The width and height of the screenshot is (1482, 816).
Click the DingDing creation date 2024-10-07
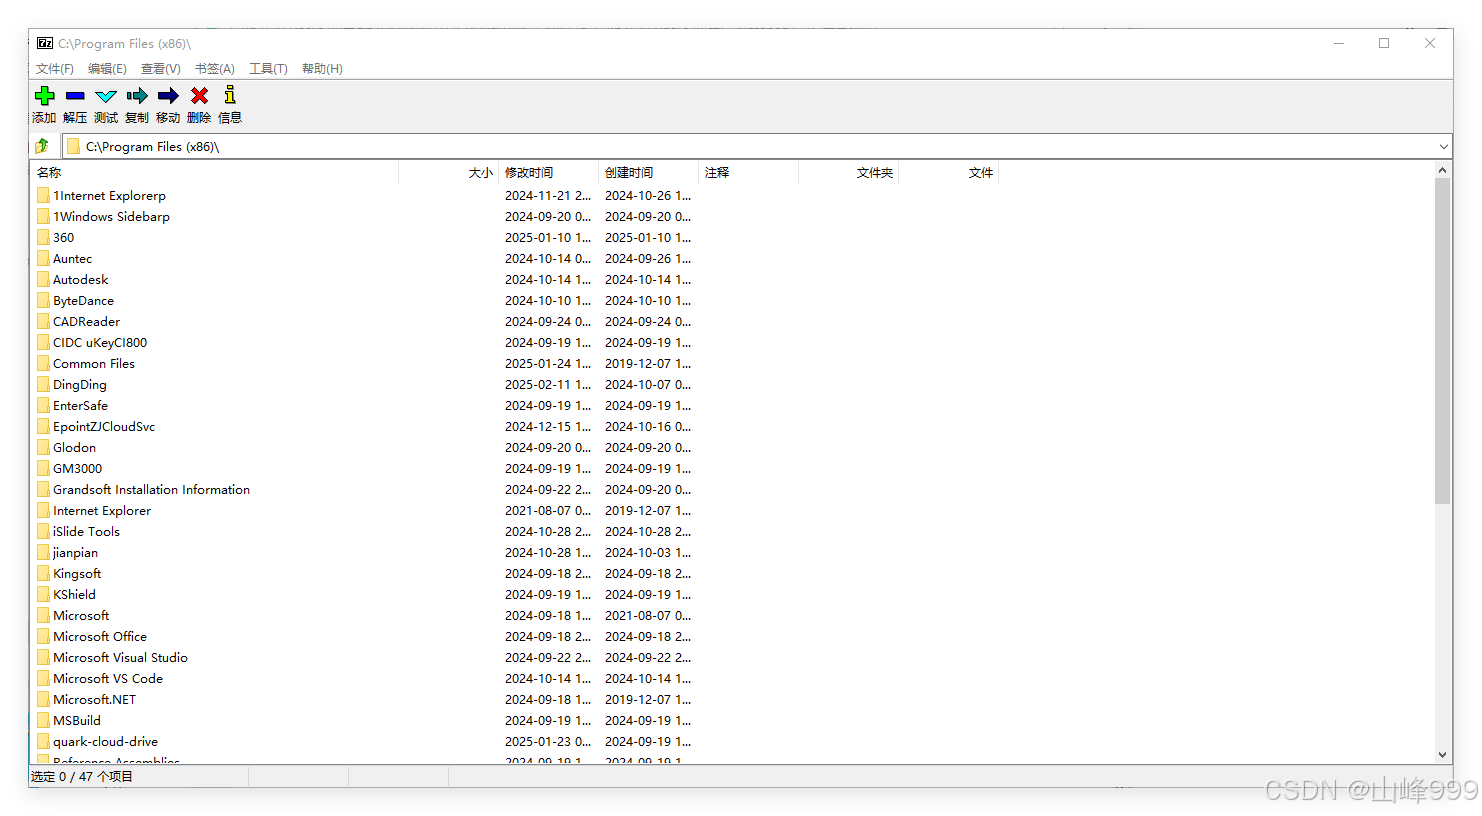648,385
